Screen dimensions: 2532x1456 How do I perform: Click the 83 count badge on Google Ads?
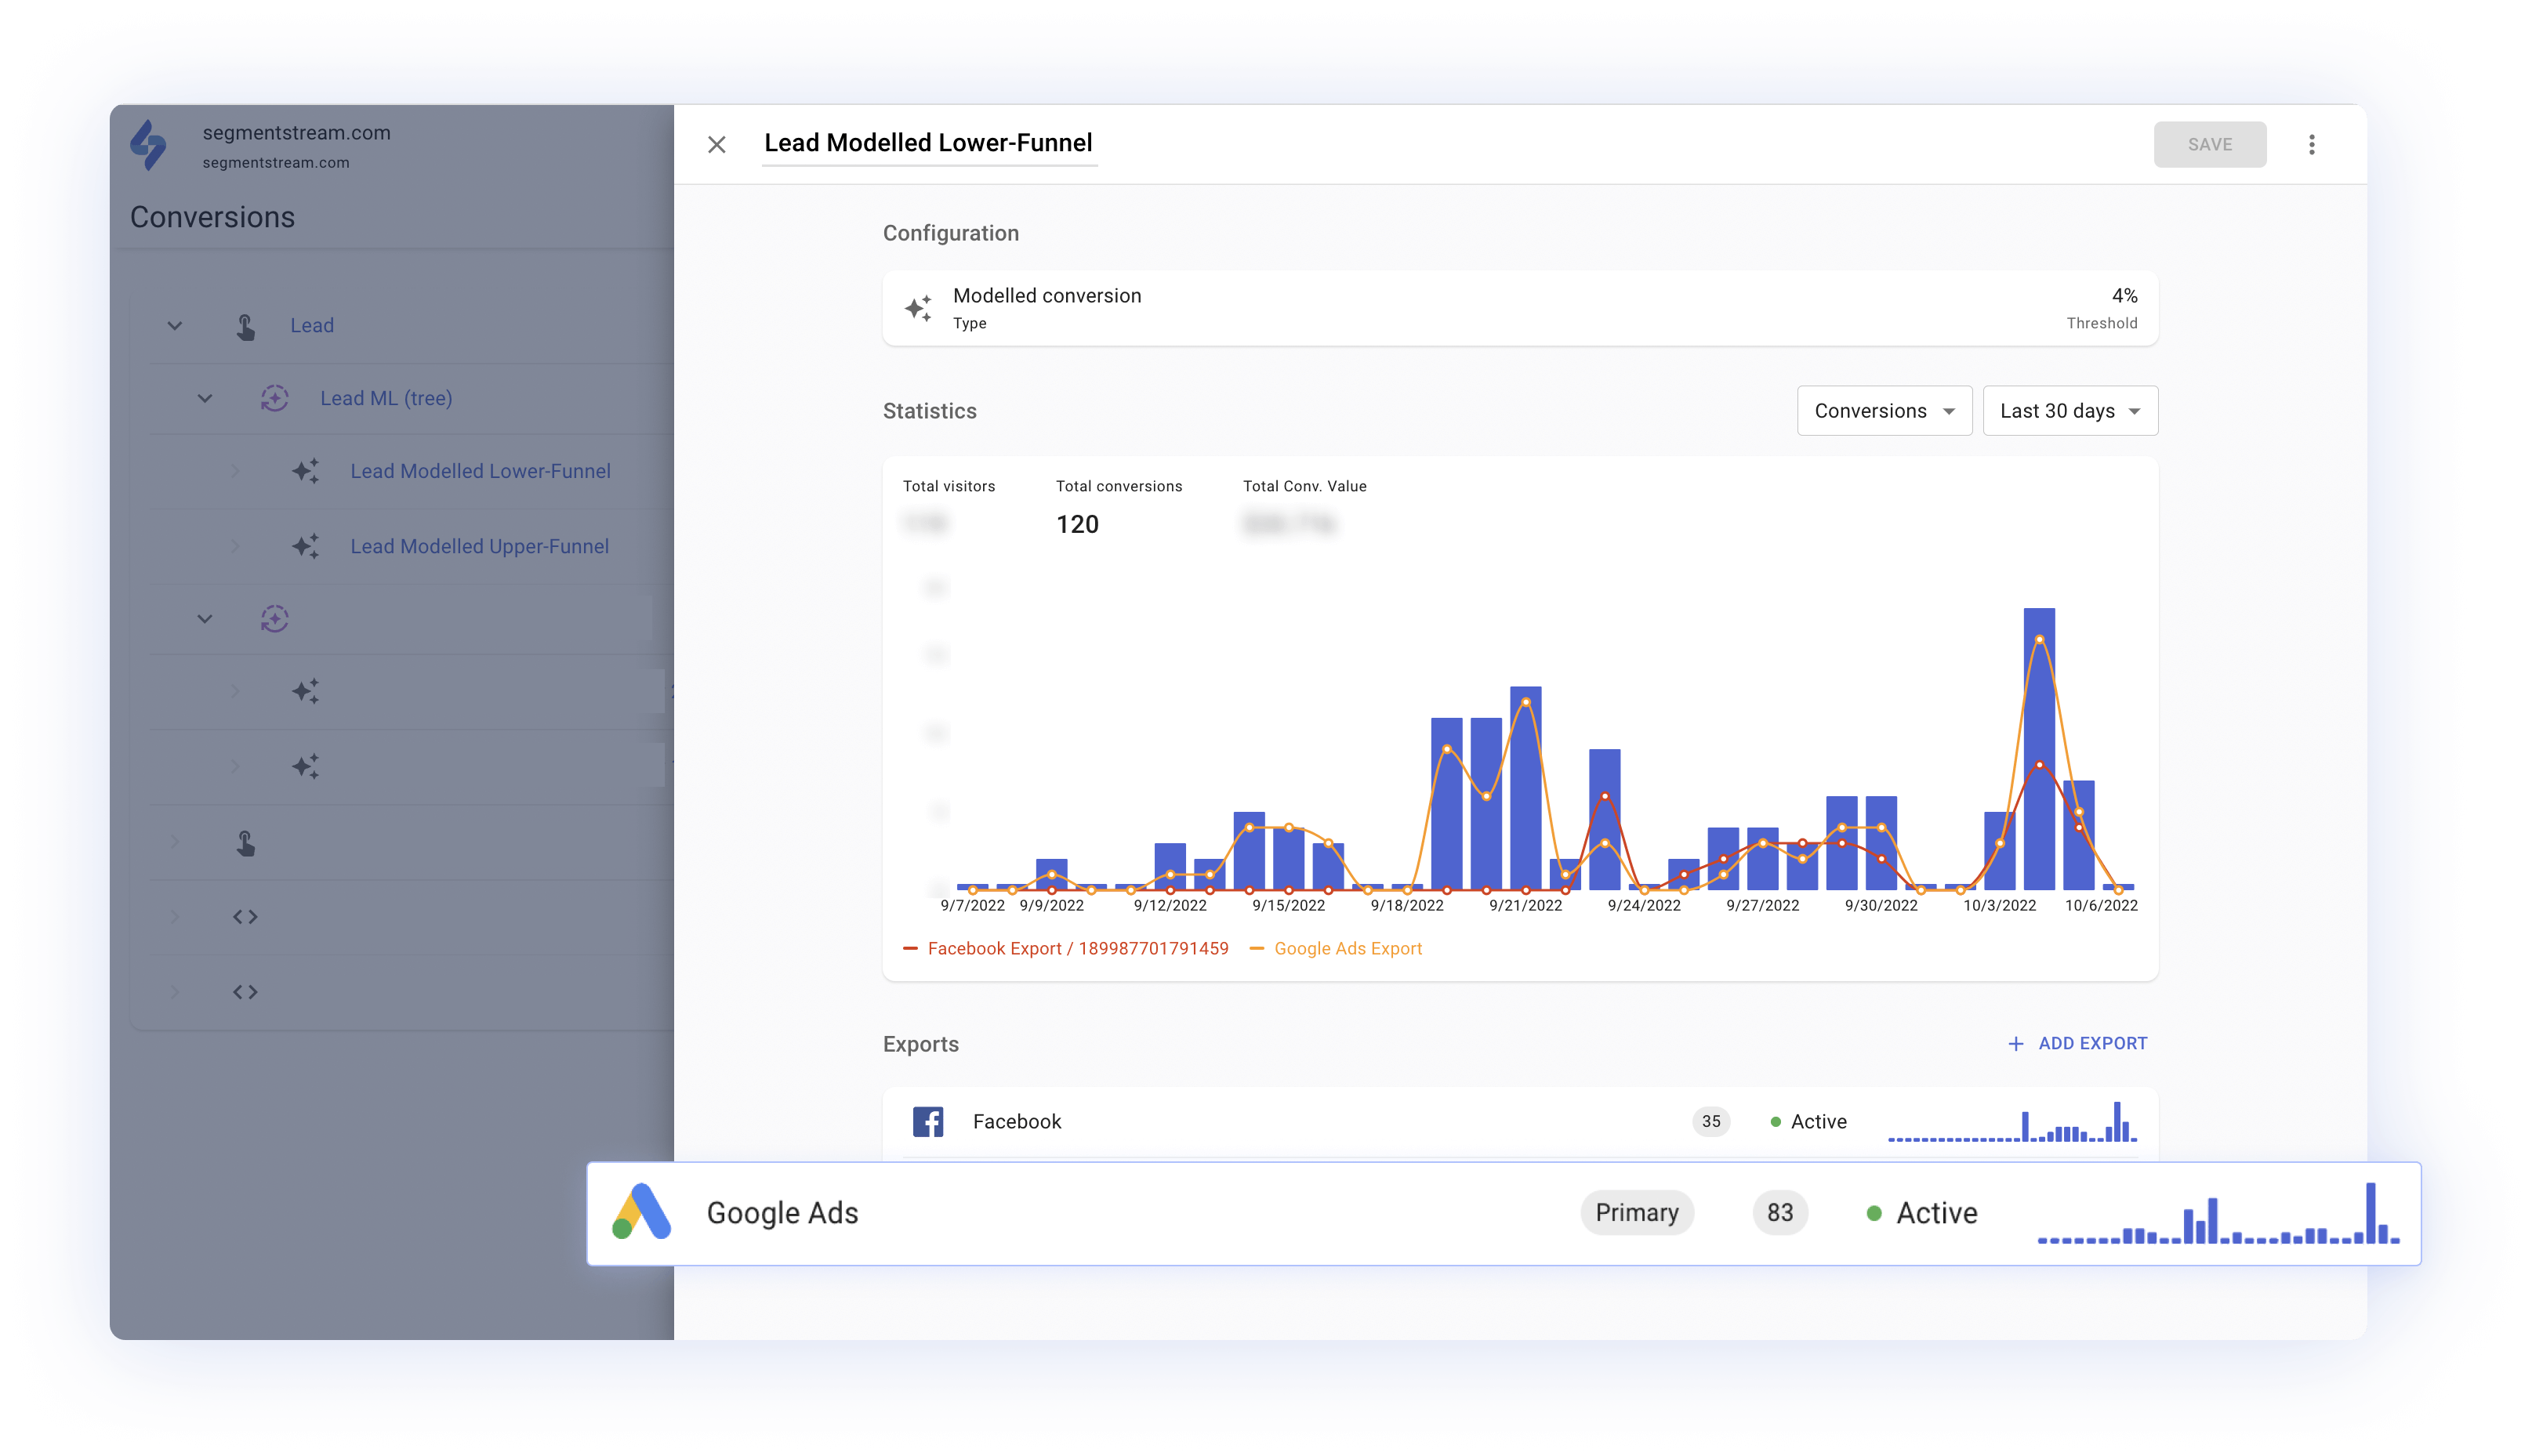click(1779, 1212)
